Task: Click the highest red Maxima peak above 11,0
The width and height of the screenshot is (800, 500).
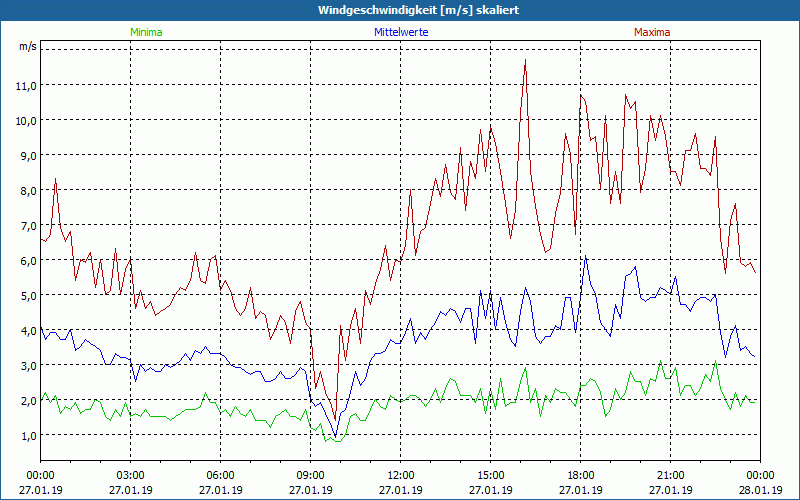Action: [525, 61]
